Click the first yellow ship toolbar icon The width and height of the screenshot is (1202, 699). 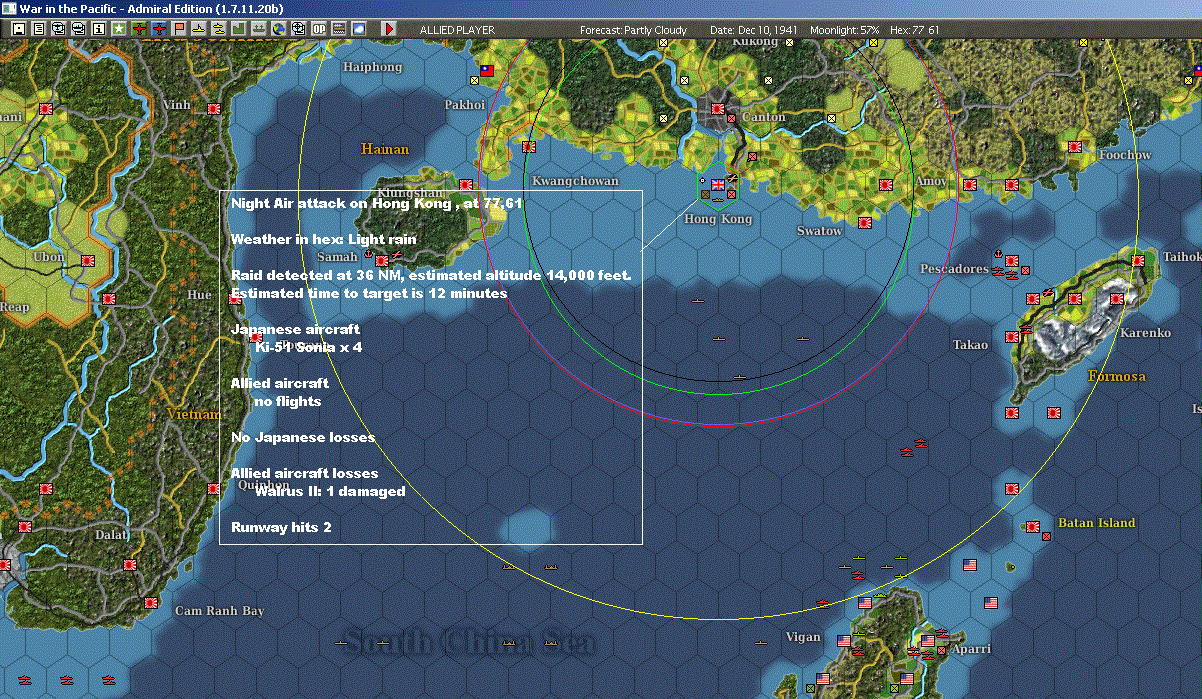(x=199, y=29)
